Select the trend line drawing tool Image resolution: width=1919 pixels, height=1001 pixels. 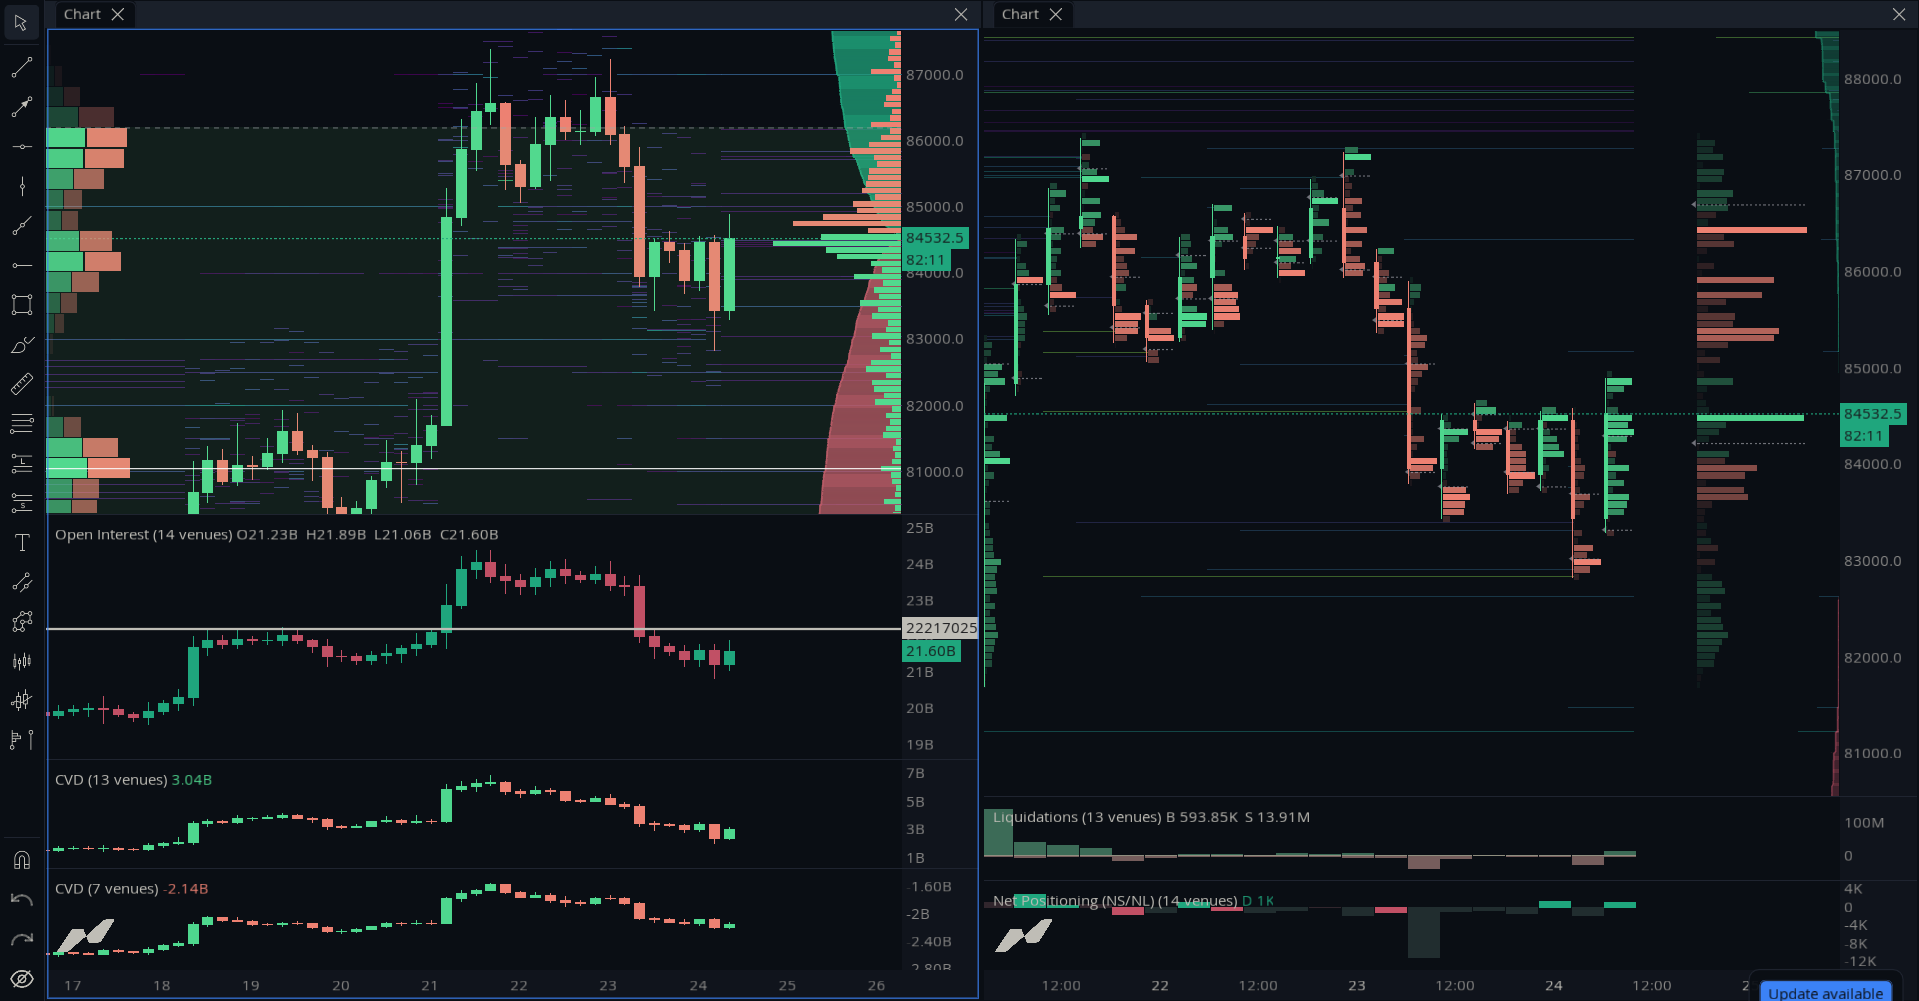(x=21, y=68)
